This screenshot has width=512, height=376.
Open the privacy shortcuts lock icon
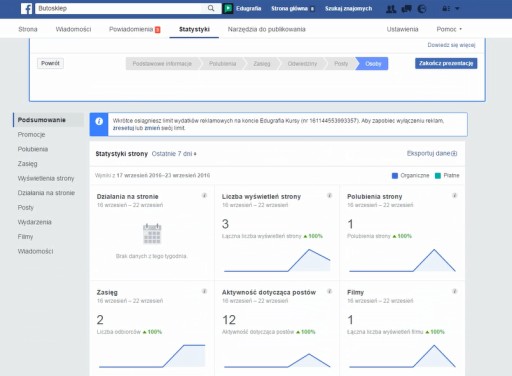[446, 9]
